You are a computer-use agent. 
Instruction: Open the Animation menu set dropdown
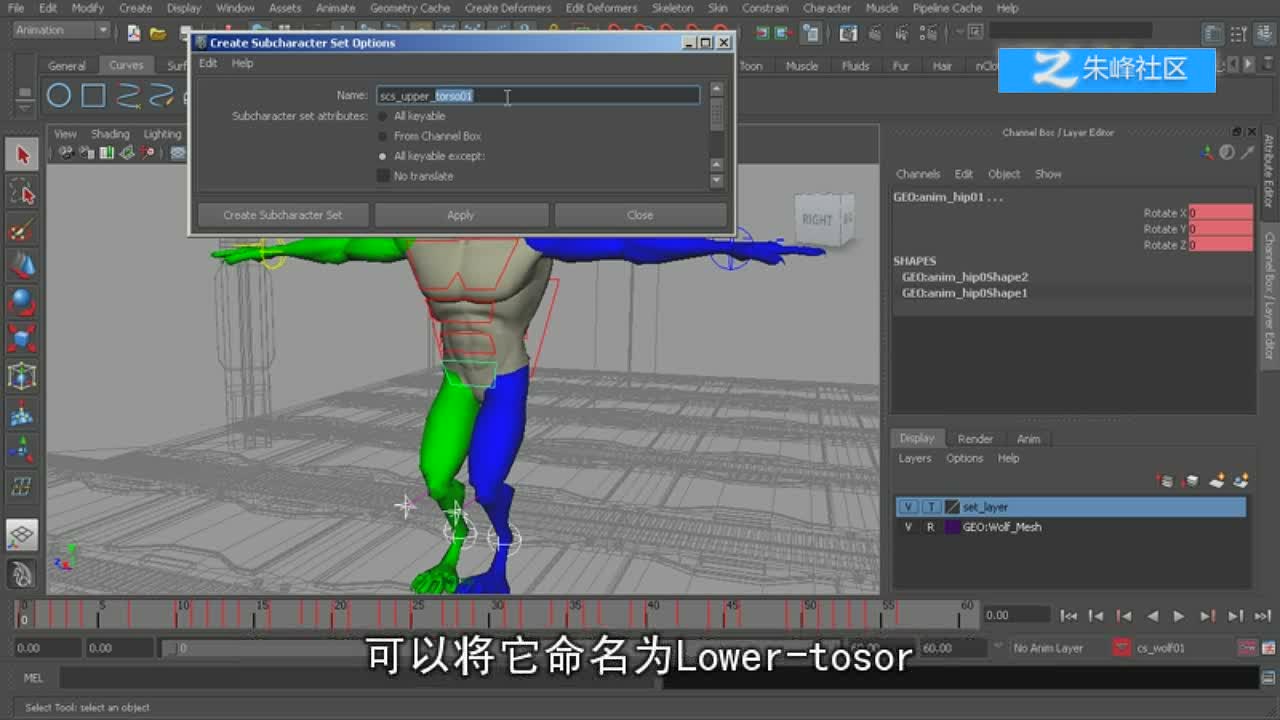60,30
